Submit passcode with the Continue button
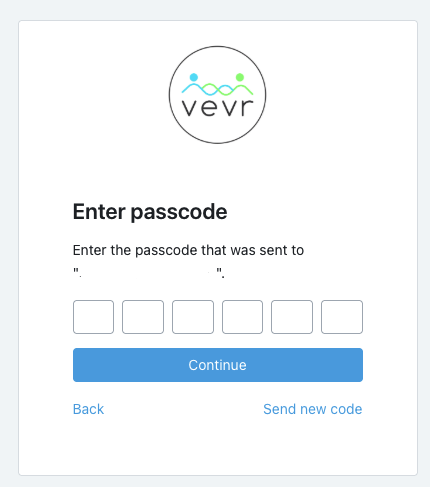This screenshot has height=487, width=430. click(x=218, y=365)
